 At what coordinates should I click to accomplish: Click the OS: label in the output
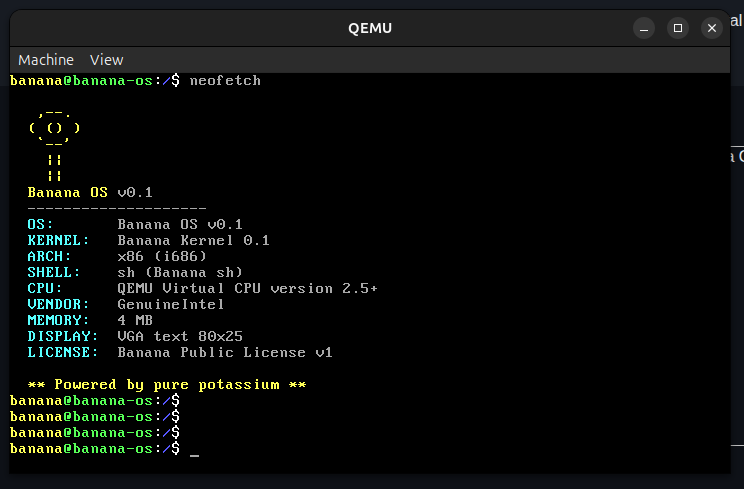pyautogui.click(x=41, y=224)
